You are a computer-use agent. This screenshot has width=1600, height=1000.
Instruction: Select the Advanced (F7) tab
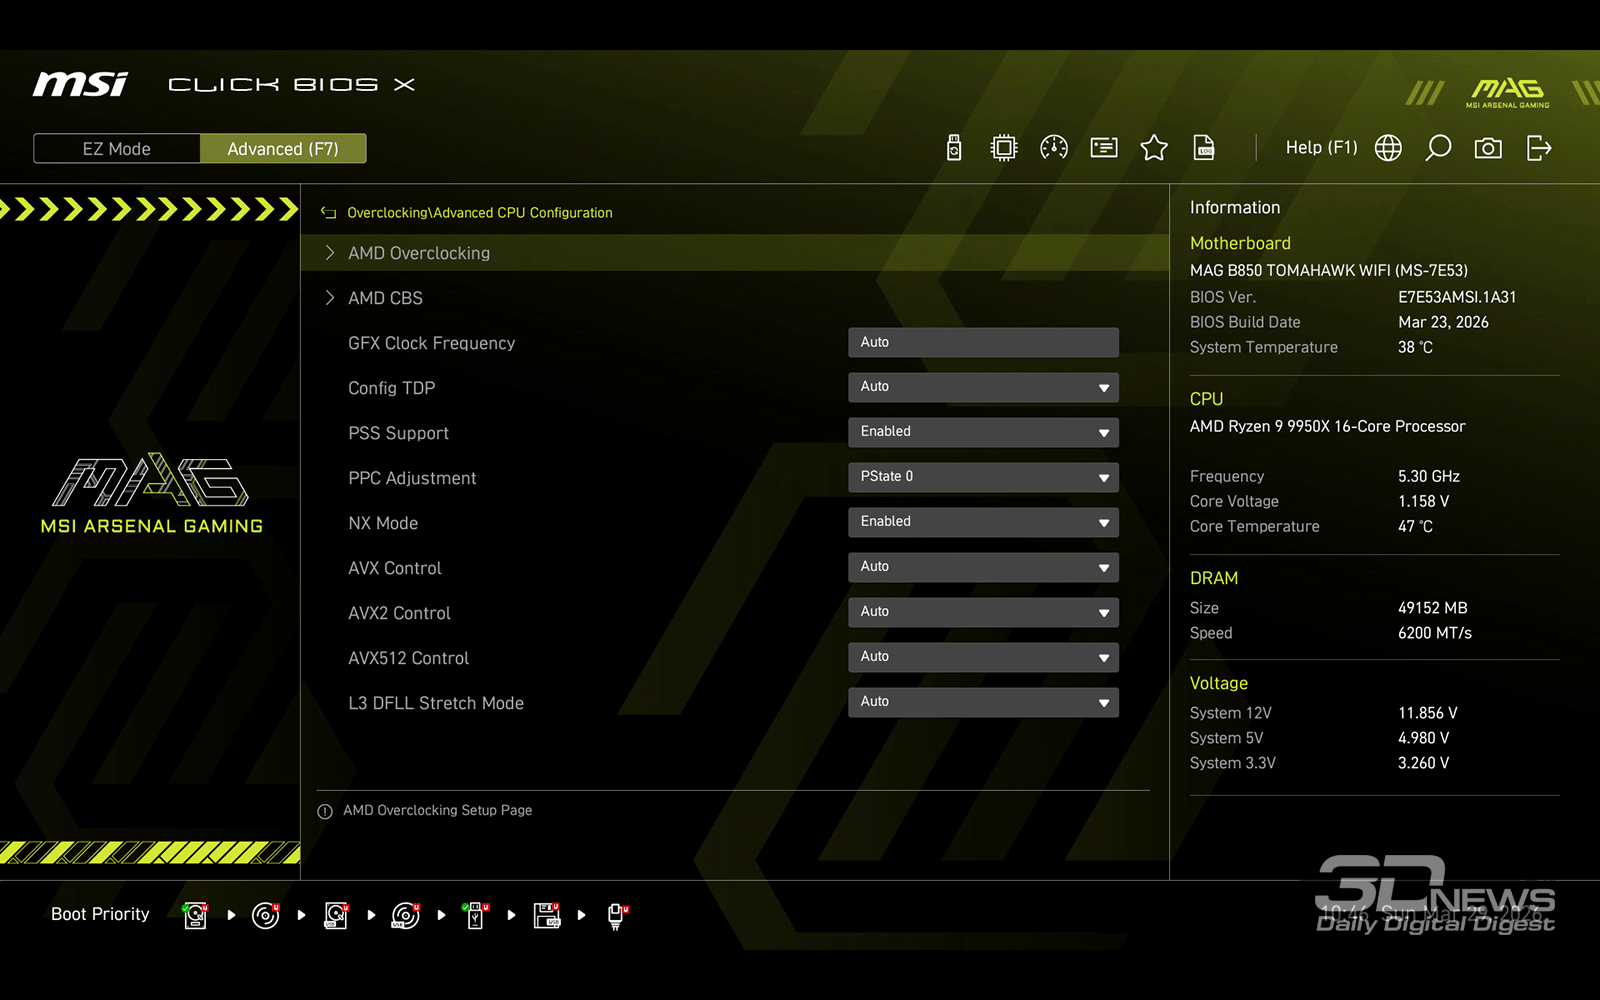(x=283, y=149)
